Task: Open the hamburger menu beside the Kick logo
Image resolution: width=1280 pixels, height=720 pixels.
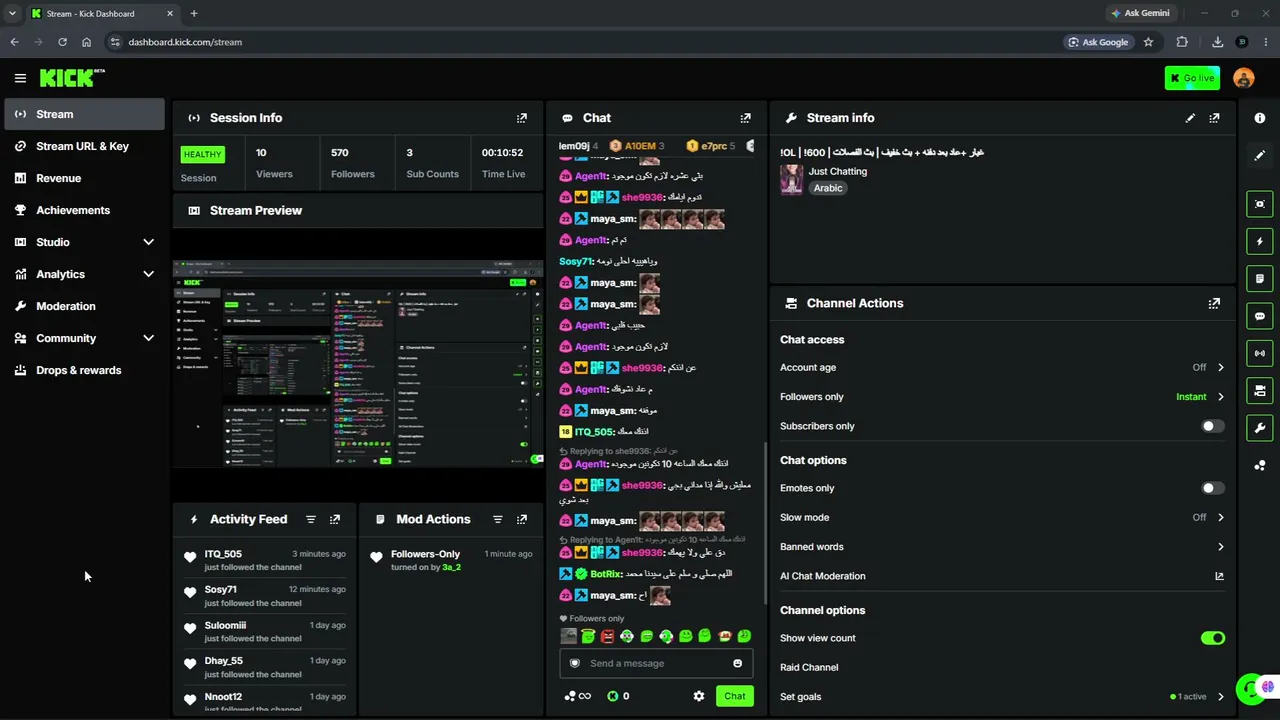Action: pos(20,78)
